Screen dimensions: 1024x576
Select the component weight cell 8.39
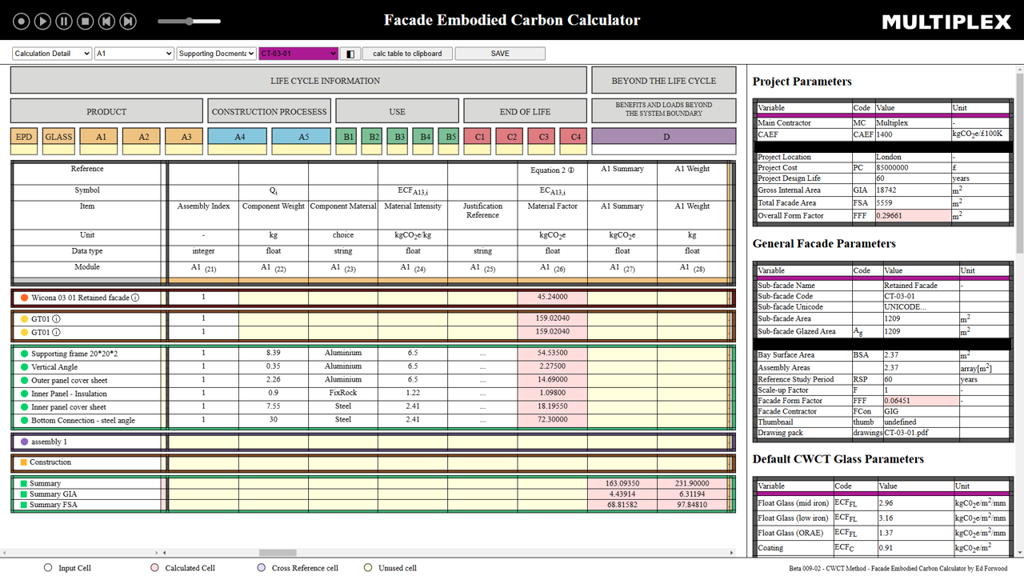coord(274,353)
